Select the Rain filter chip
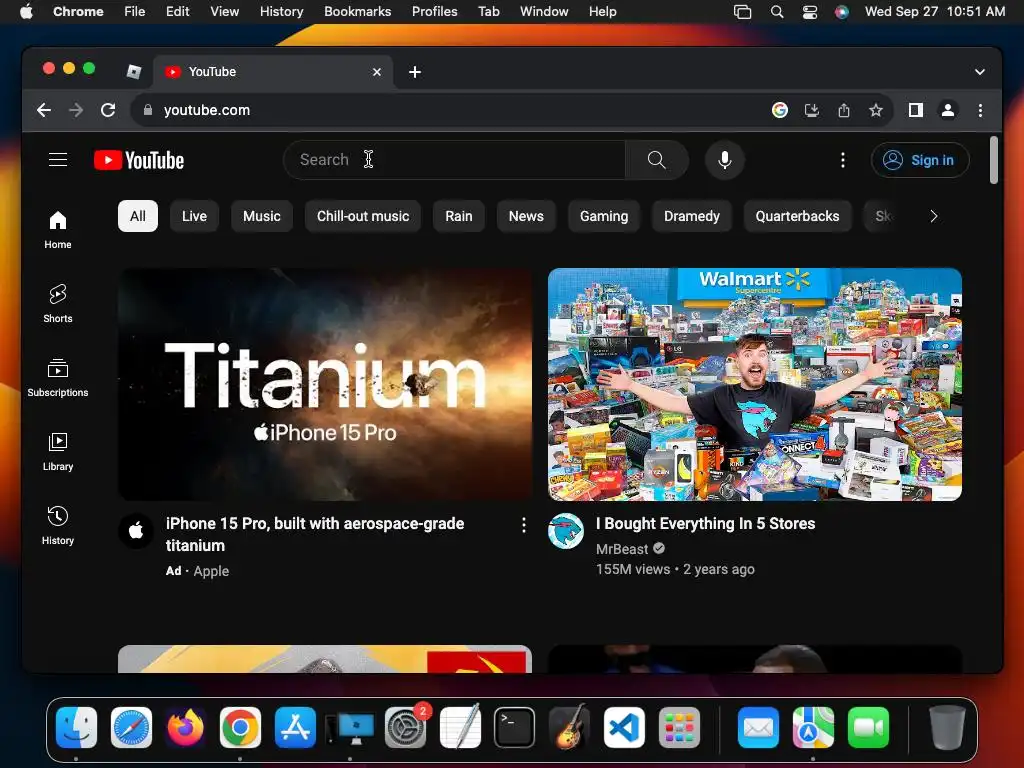The height and width of the screenshot is (768, 1024). point(458,216)
